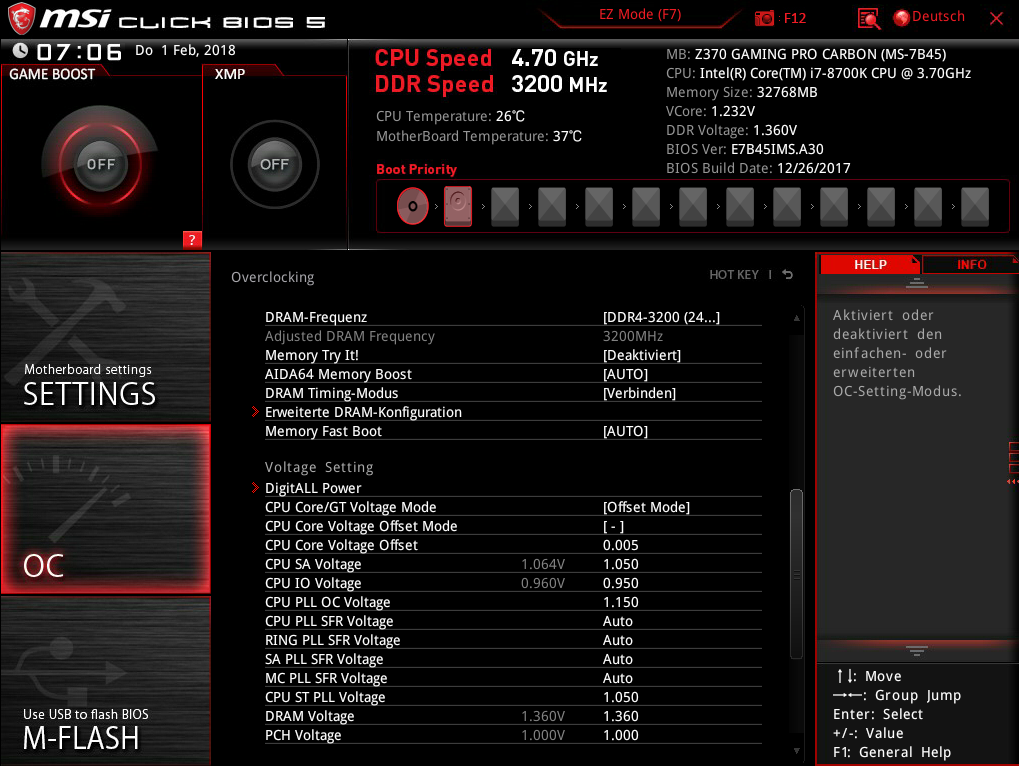Viewport: 1019px width, 766px height.
Task: Change DRAM Timing-Modus Verbinden option
Action: [x=639, y=393]
